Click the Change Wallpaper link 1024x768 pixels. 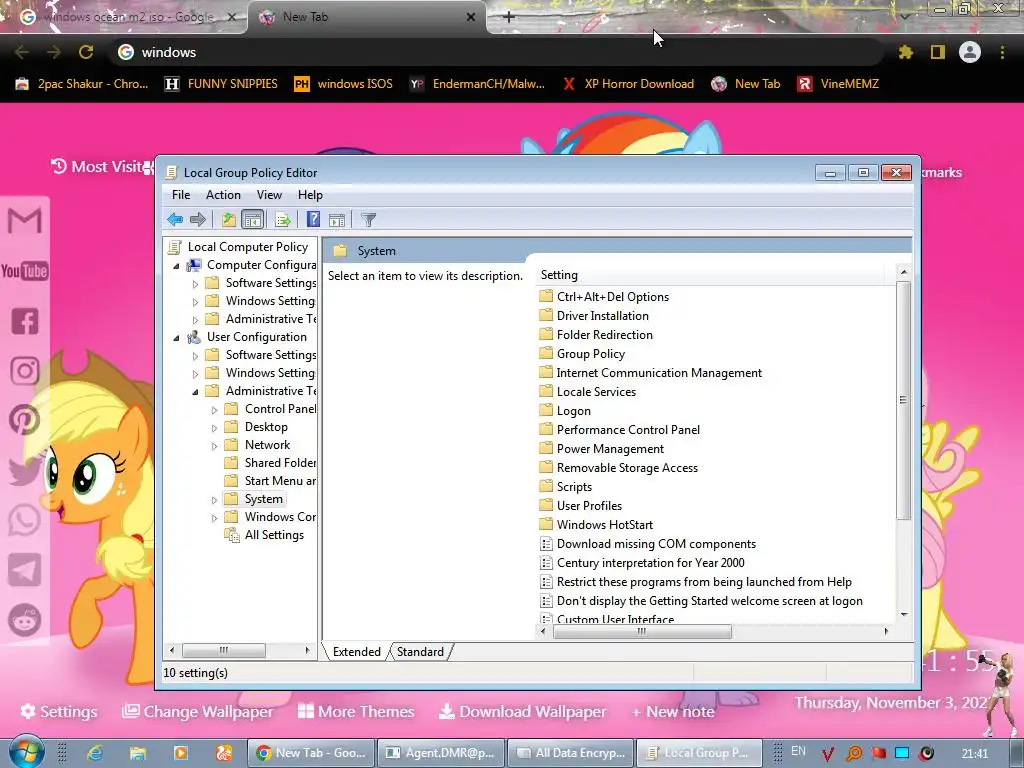[x=199, y=711]
